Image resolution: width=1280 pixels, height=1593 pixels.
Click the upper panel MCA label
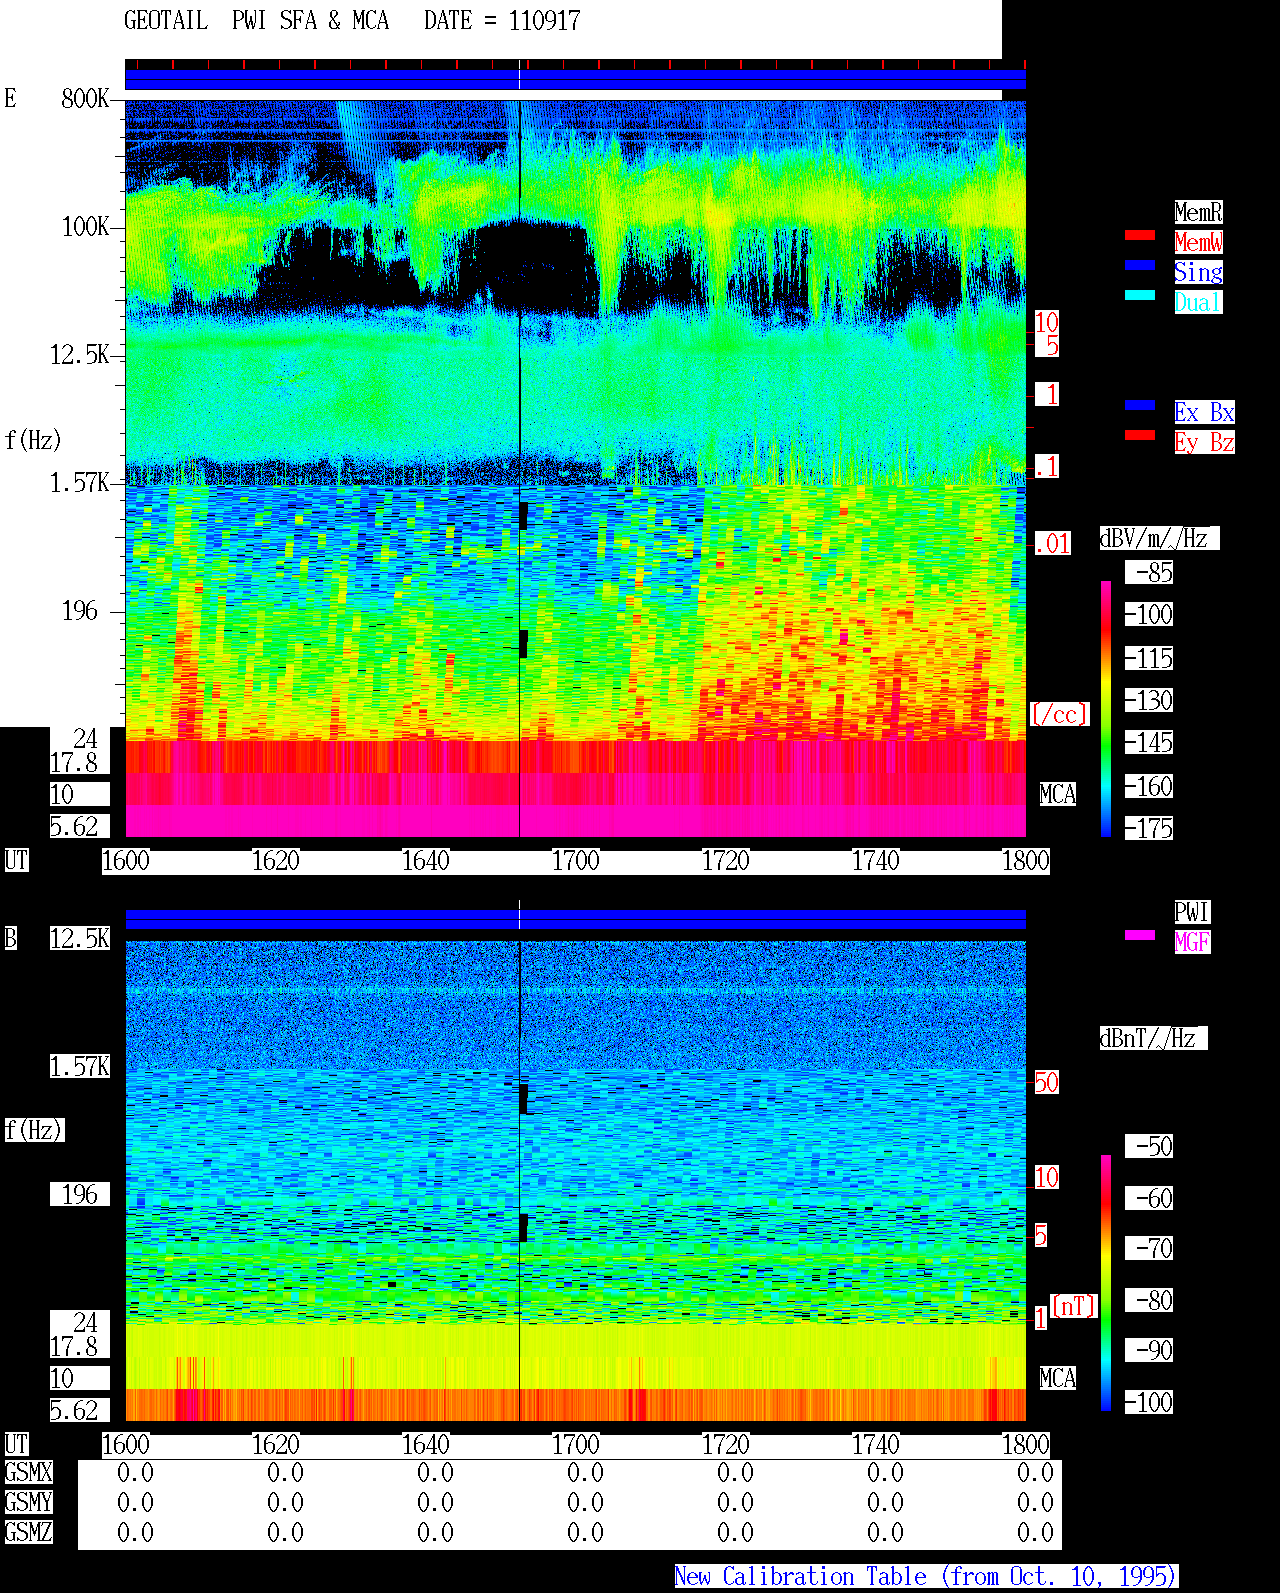1058,795
